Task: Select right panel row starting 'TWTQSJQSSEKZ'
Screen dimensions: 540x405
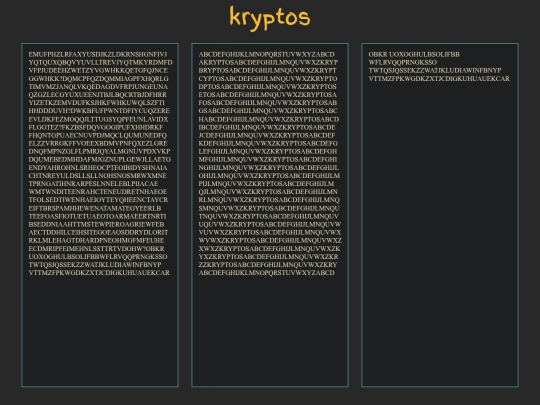Action: coord(435,71)
